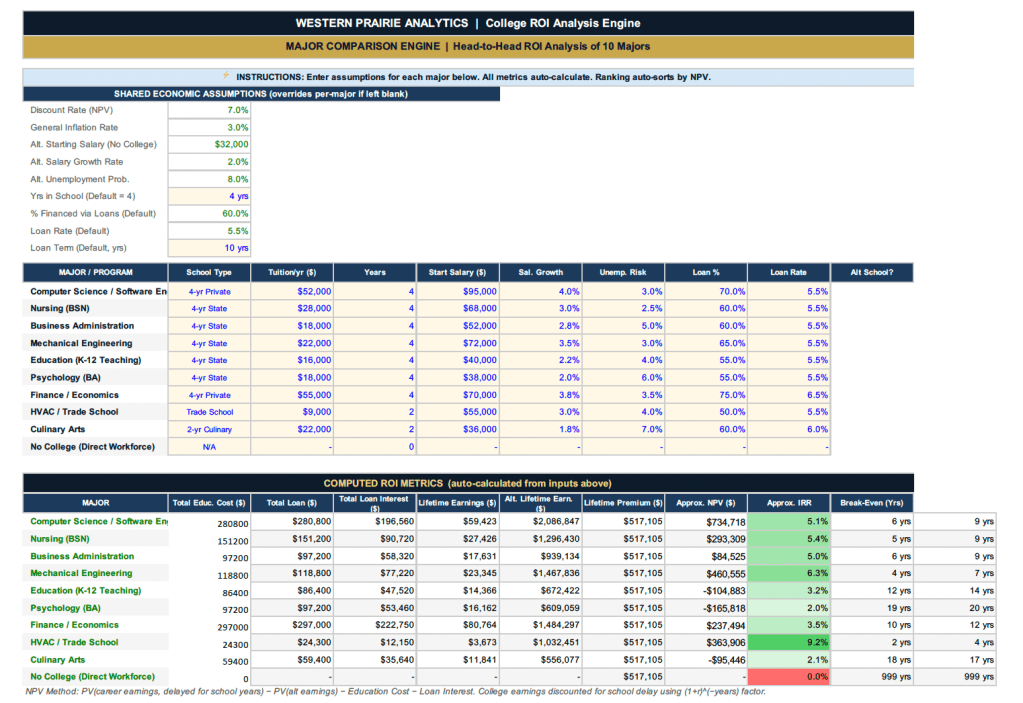Image resolution: width=1023 pixels, height=703 pixels.
Task: Select the 'Unemp. Risk' column header
Action: point(623,272)
